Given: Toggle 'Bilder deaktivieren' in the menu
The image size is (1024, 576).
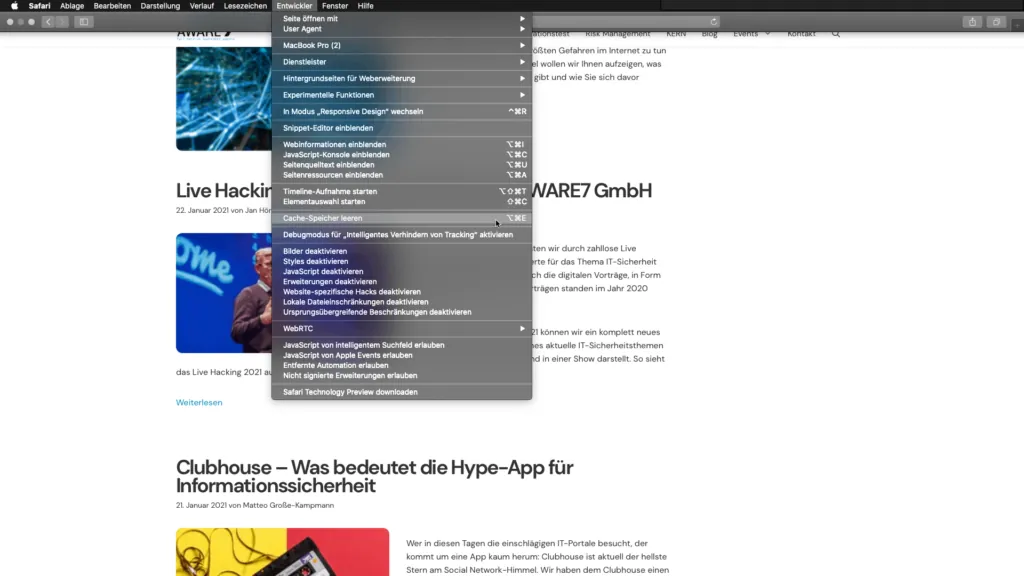Looking at the screenshot, I should [315, 251].
